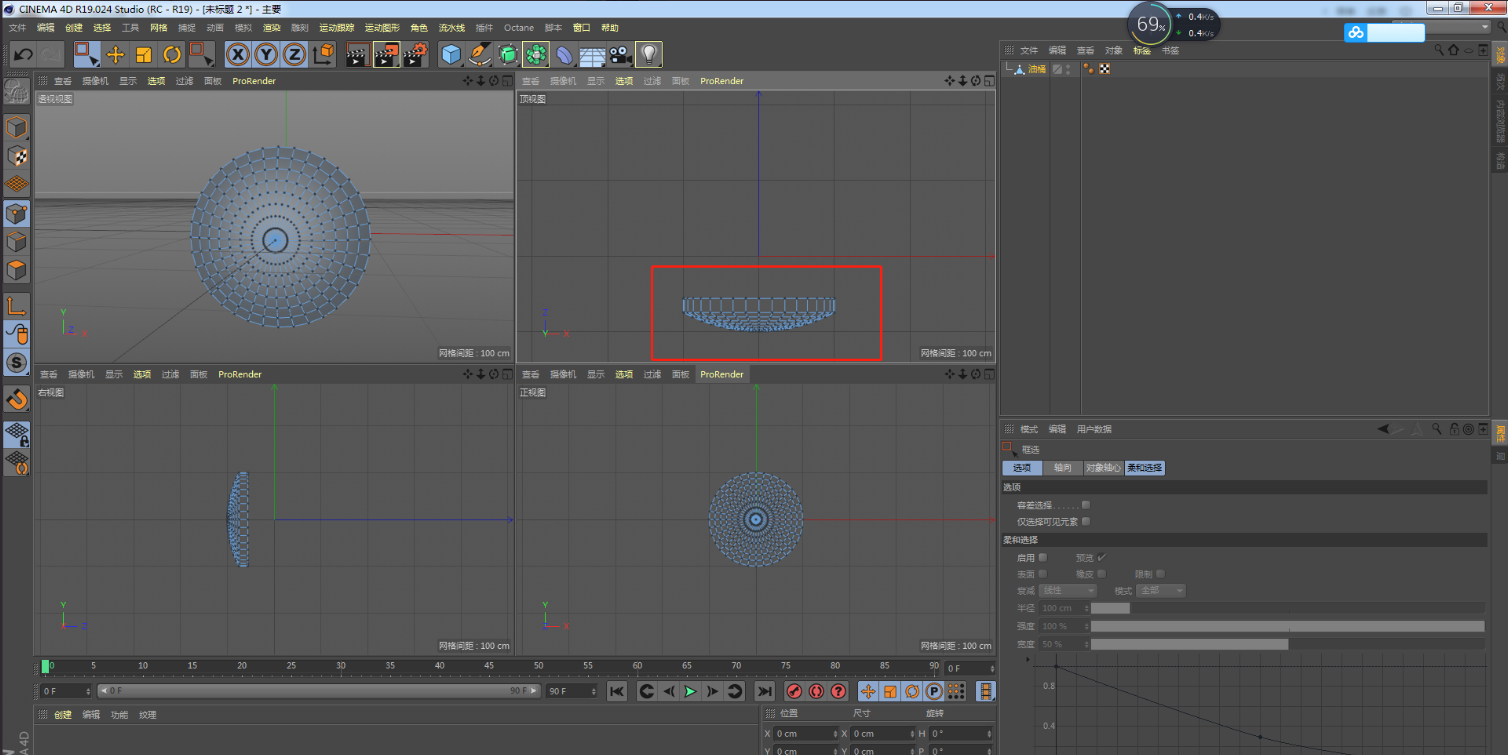Toggle the Y axis lock
This screenshot has height=755, width=1508.
pyautogui.click(x=266, y=54)
